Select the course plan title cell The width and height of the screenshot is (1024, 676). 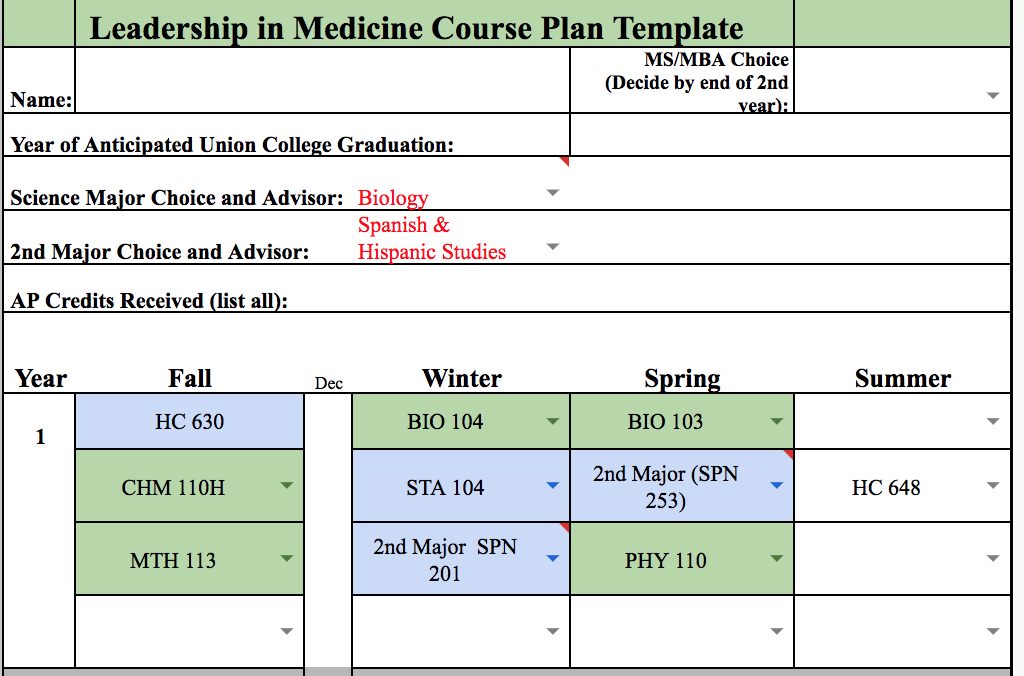tap(417, 26)
